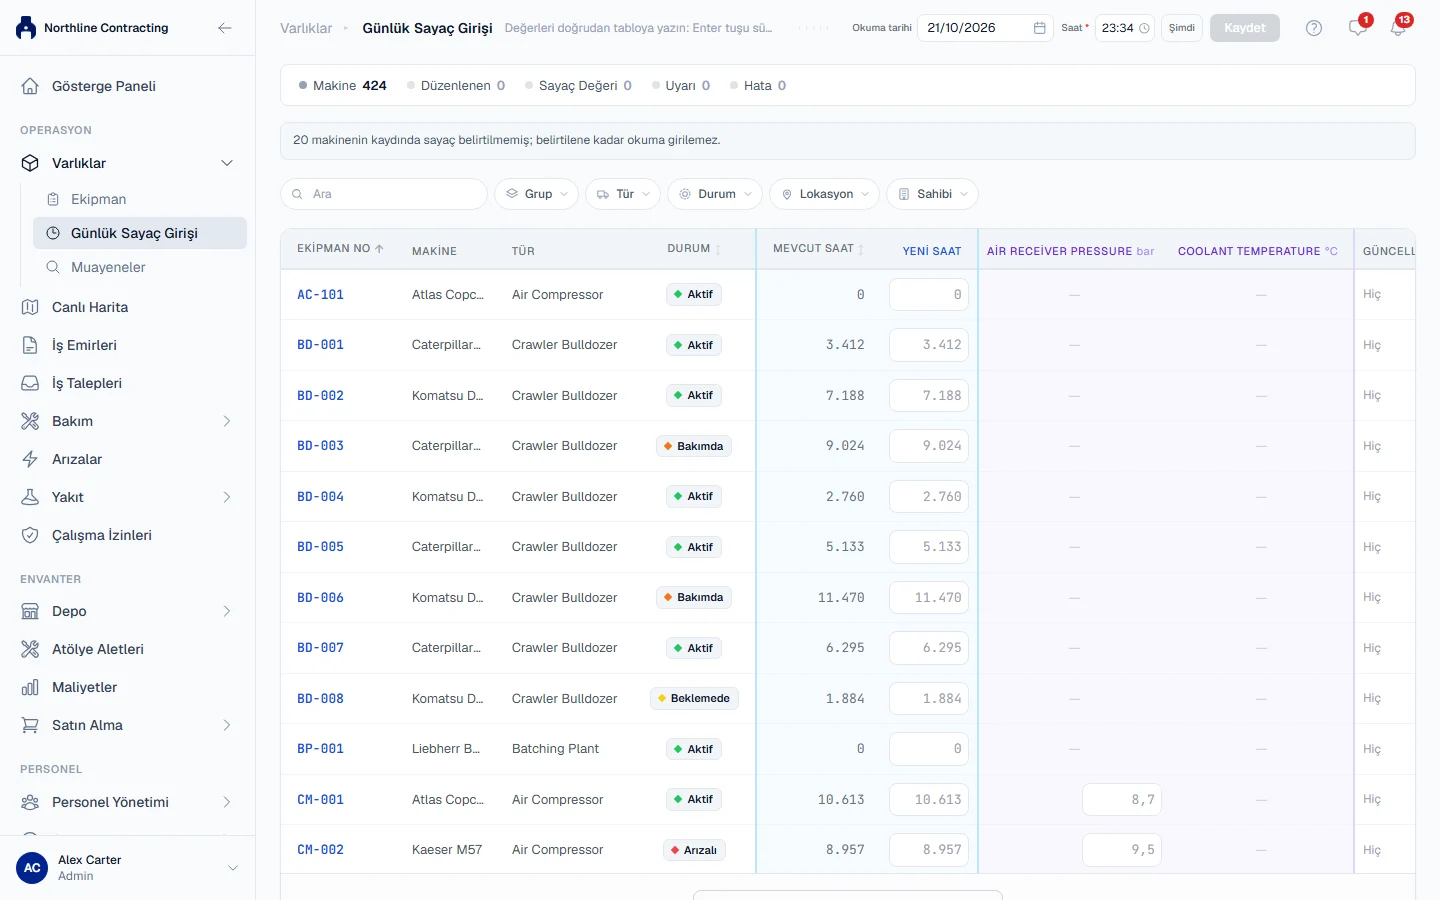Click the Ara search field
Screen dimensions: 1440x900
pyautogui.click(x=384, y=194)
